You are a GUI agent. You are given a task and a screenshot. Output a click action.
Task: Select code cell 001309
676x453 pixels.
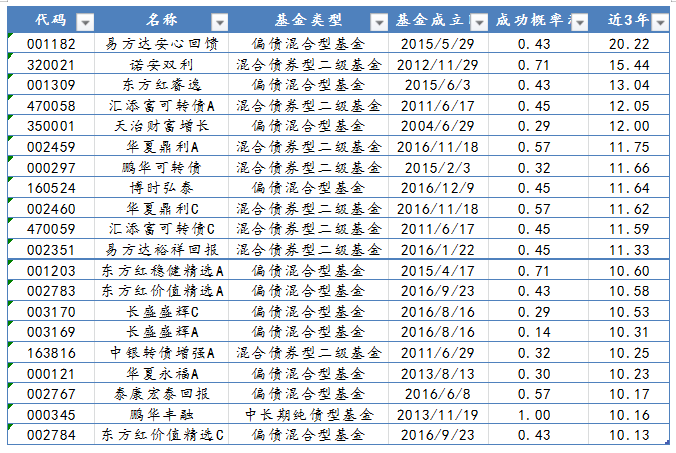(51, 85)
